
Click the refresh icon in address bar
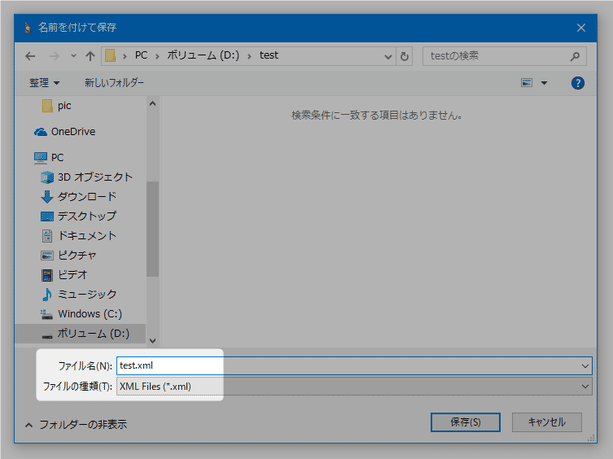coord(404,56)
